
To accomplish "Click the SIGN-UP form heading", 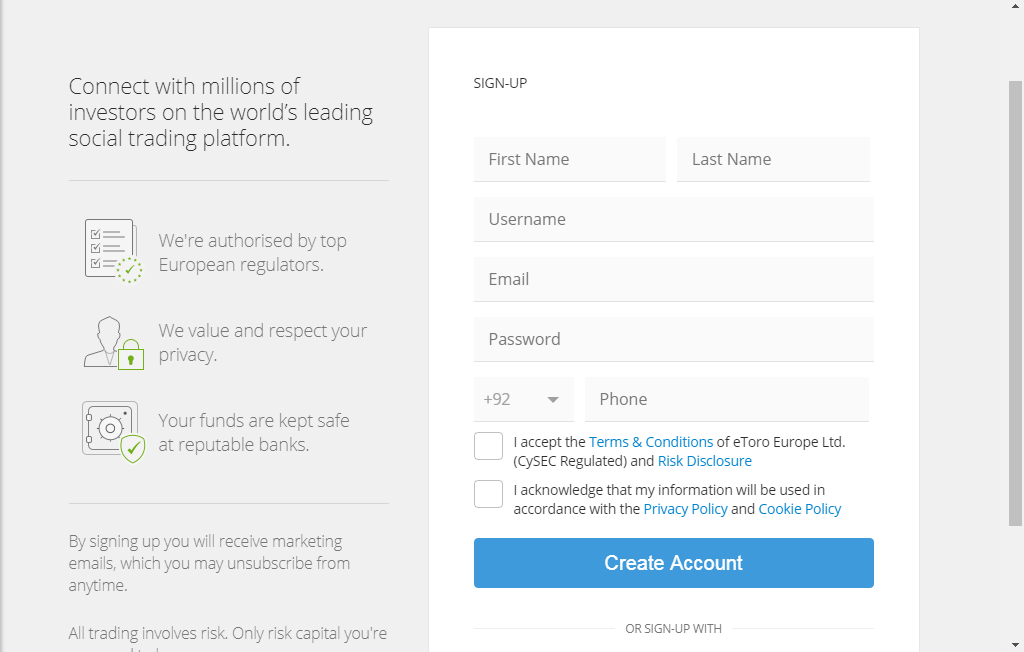I will tap(500, 83).
